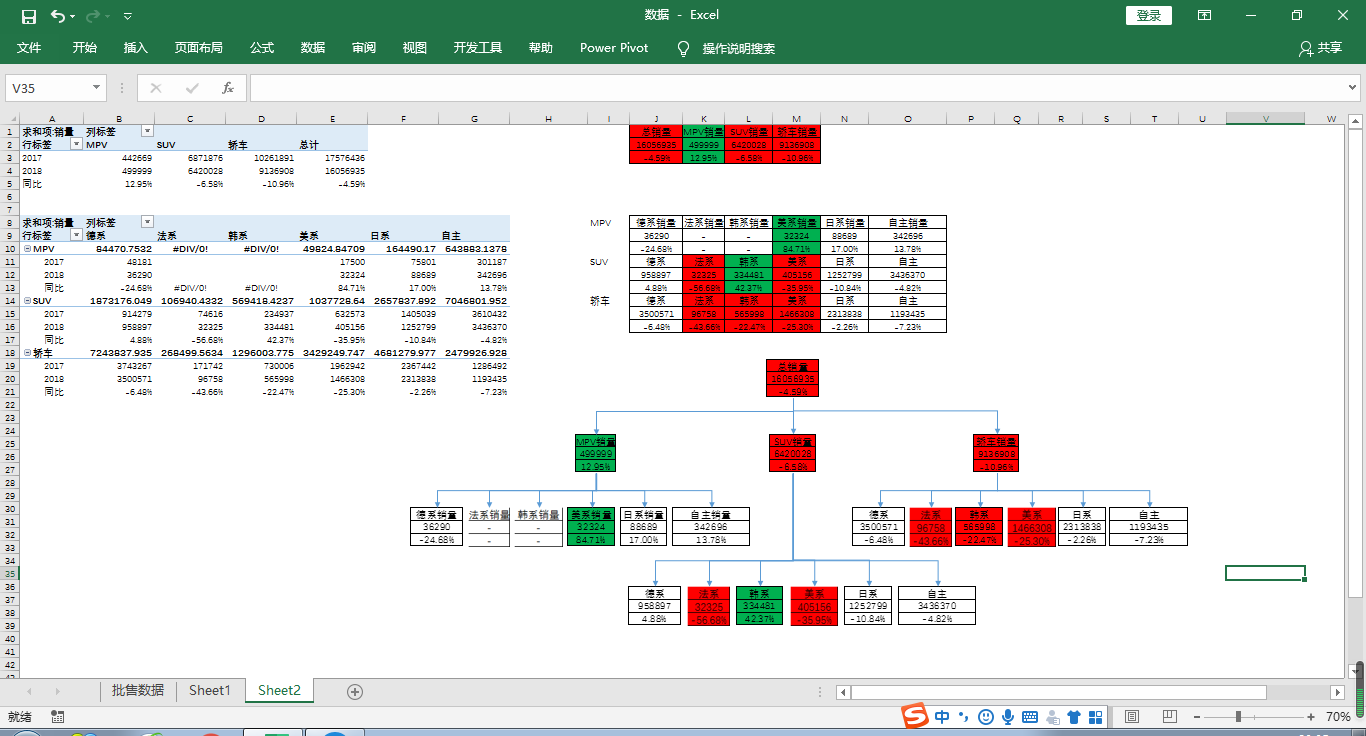Click the macro record icon in status bar

[57, 717]
